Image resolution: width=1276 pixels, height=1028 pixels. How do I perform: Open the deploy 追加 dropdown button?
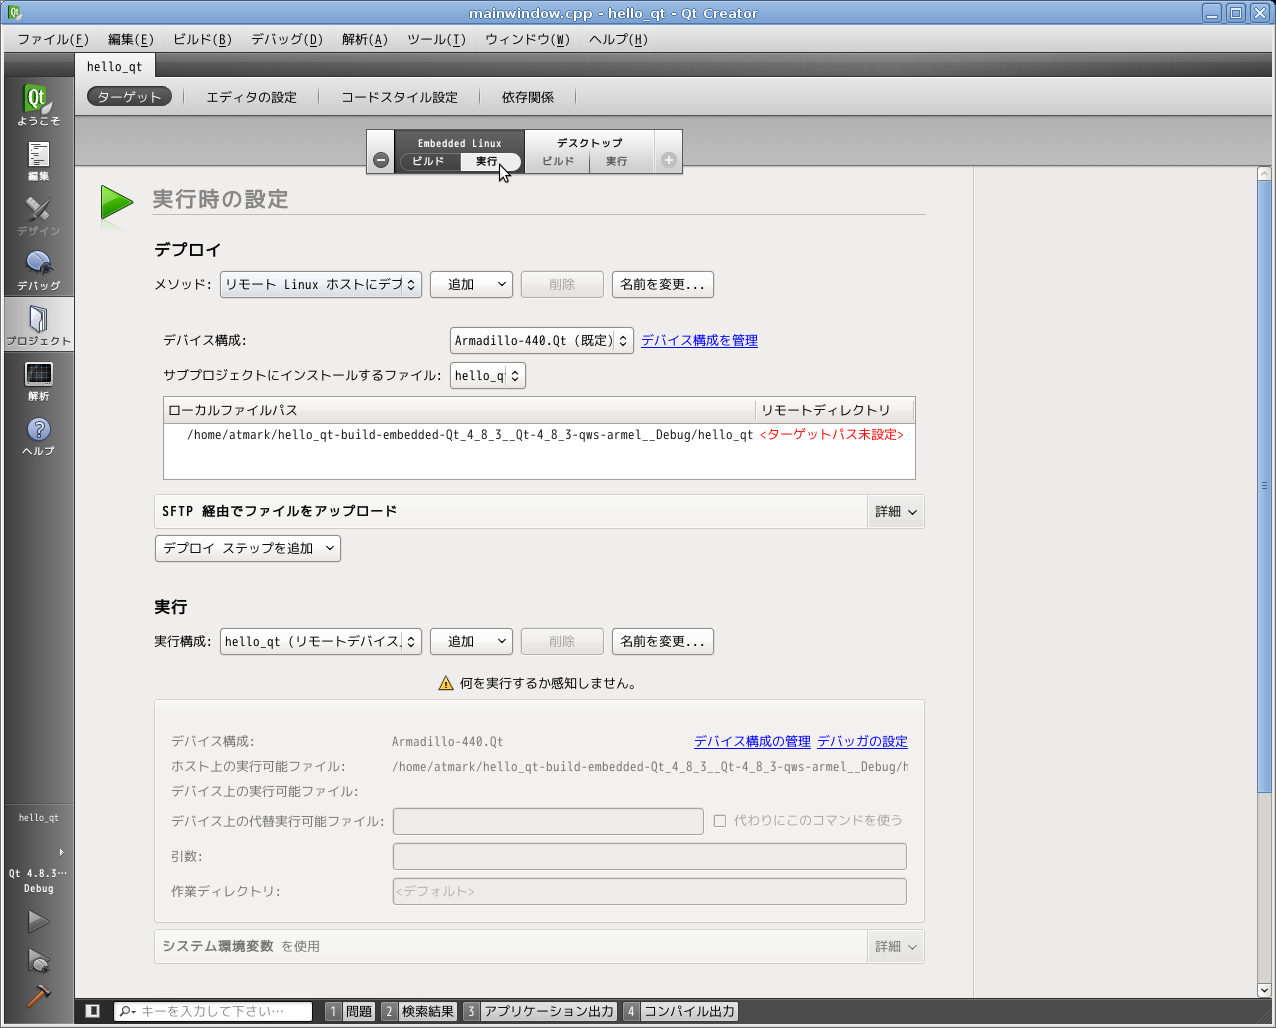click(x=472, y=284)
